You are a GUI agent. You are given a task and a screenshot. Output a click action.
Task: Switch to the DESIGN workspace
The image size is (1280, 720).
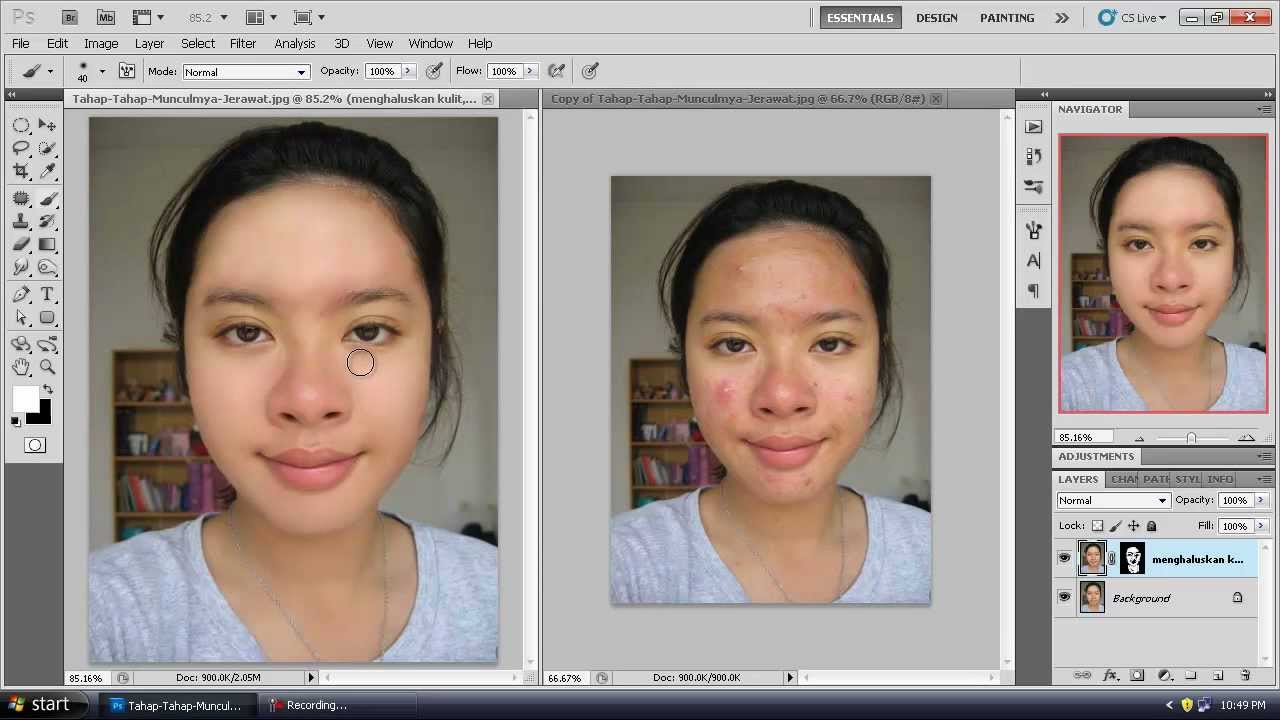pos(936,18)
